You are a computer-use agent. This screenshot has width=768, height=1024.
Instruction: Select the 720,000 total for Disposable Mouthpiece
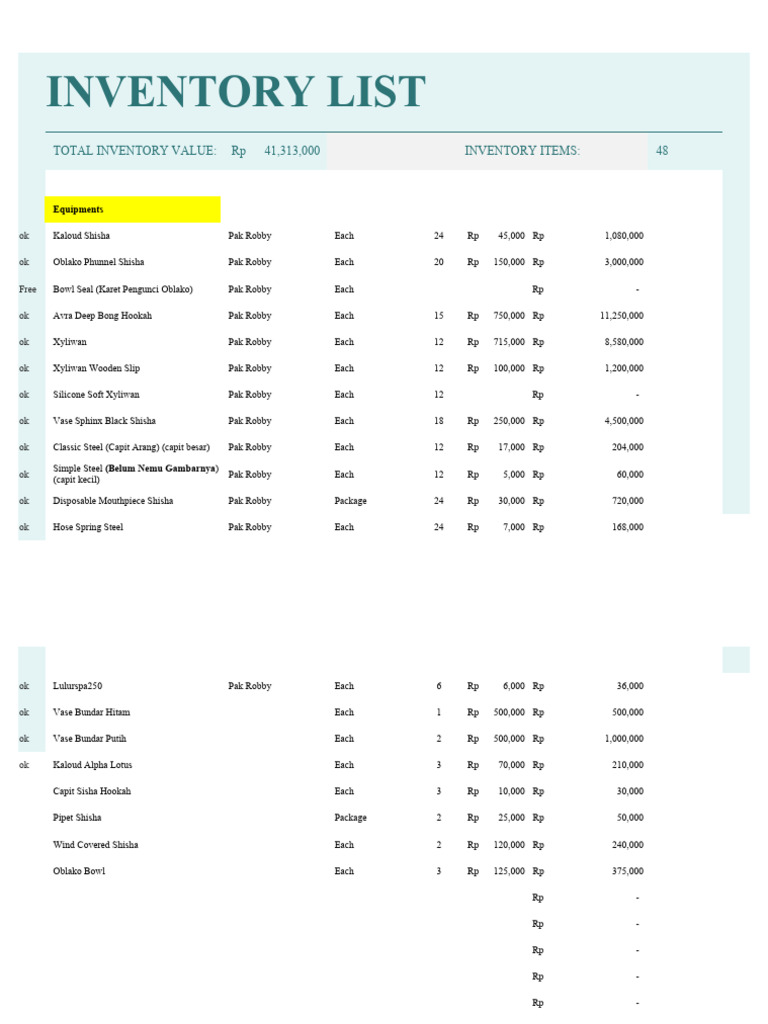click(x=628, y=501)
